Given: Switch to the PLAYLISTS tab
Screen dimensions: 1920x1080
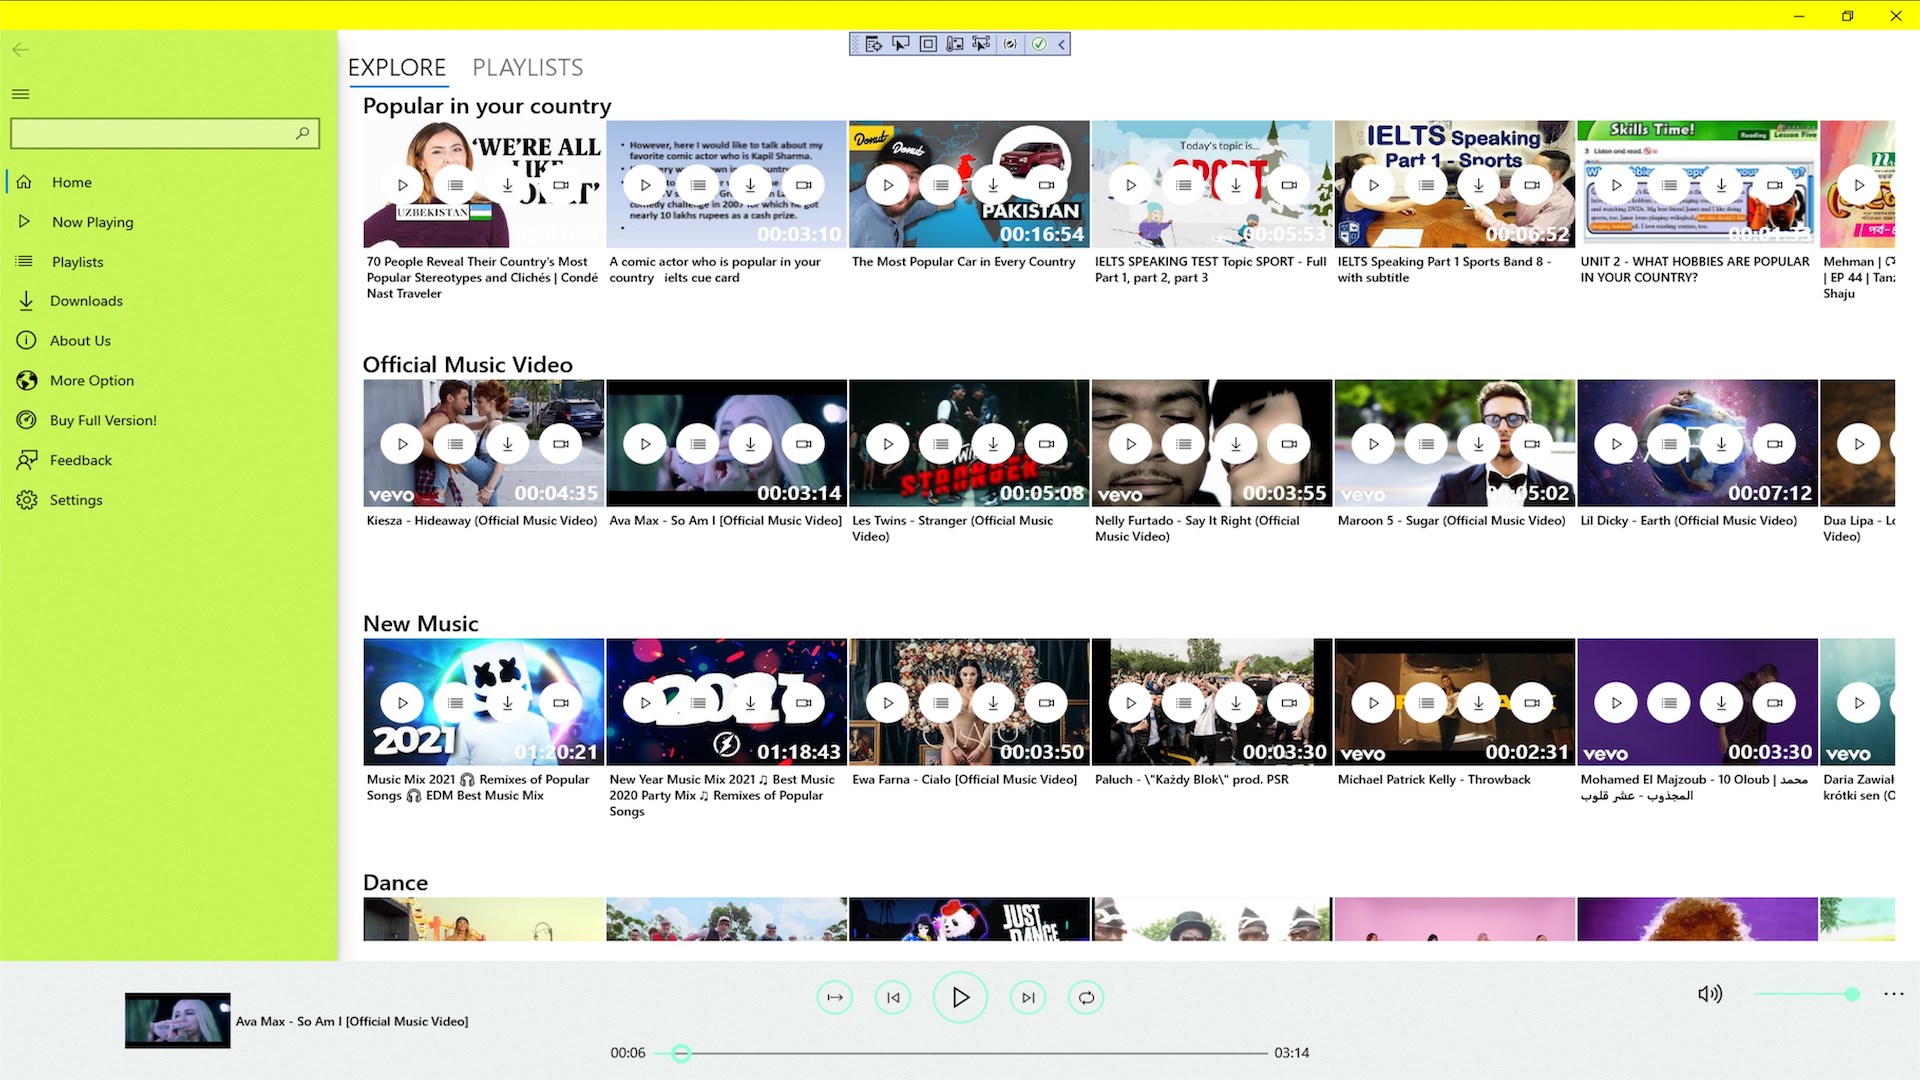Looking at the screenshot, I should tap(528, 67).
